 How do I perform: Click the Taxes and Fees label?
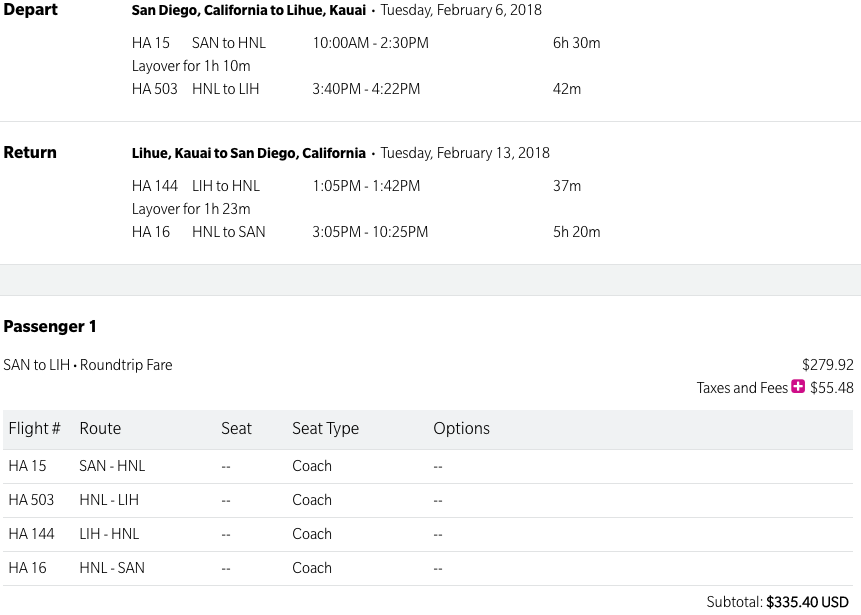tap(742, 388)
